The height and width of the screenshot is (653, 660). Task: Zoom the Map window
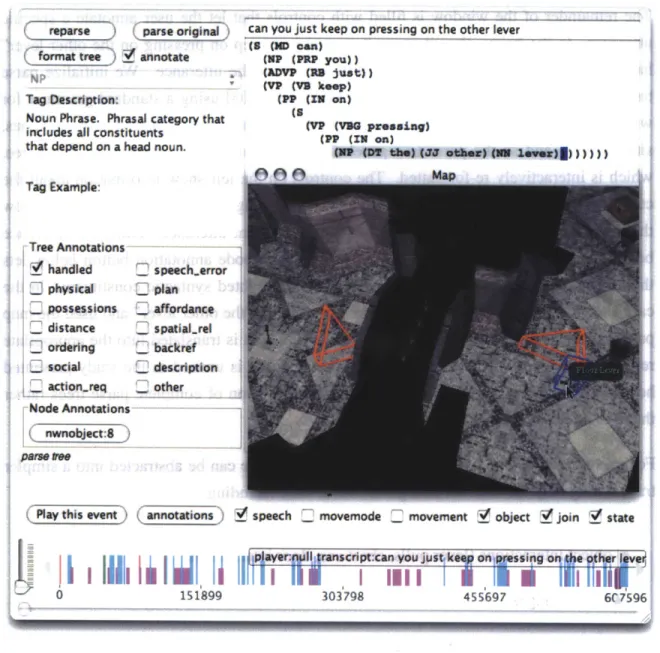[x=299, y=175]
